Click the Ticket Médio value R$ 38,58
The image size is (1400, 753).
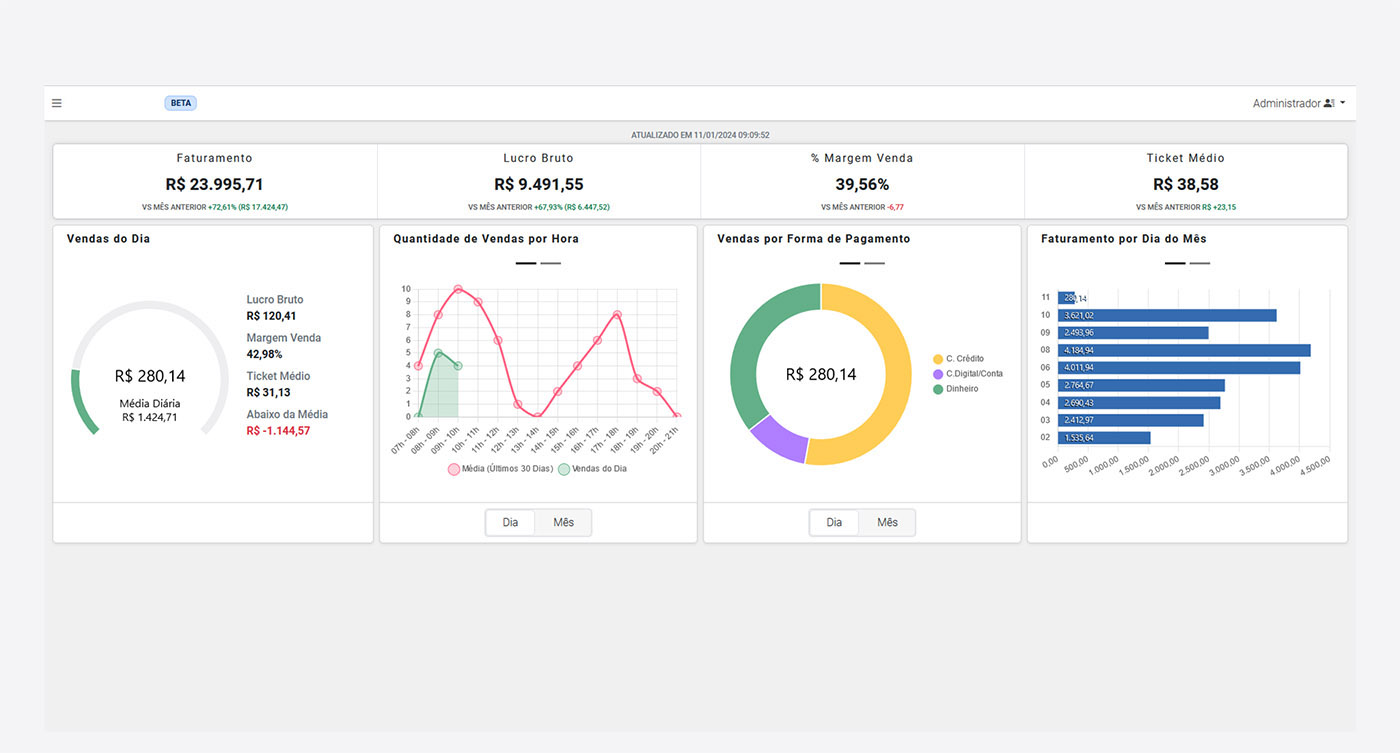[x=1186, y=184]
